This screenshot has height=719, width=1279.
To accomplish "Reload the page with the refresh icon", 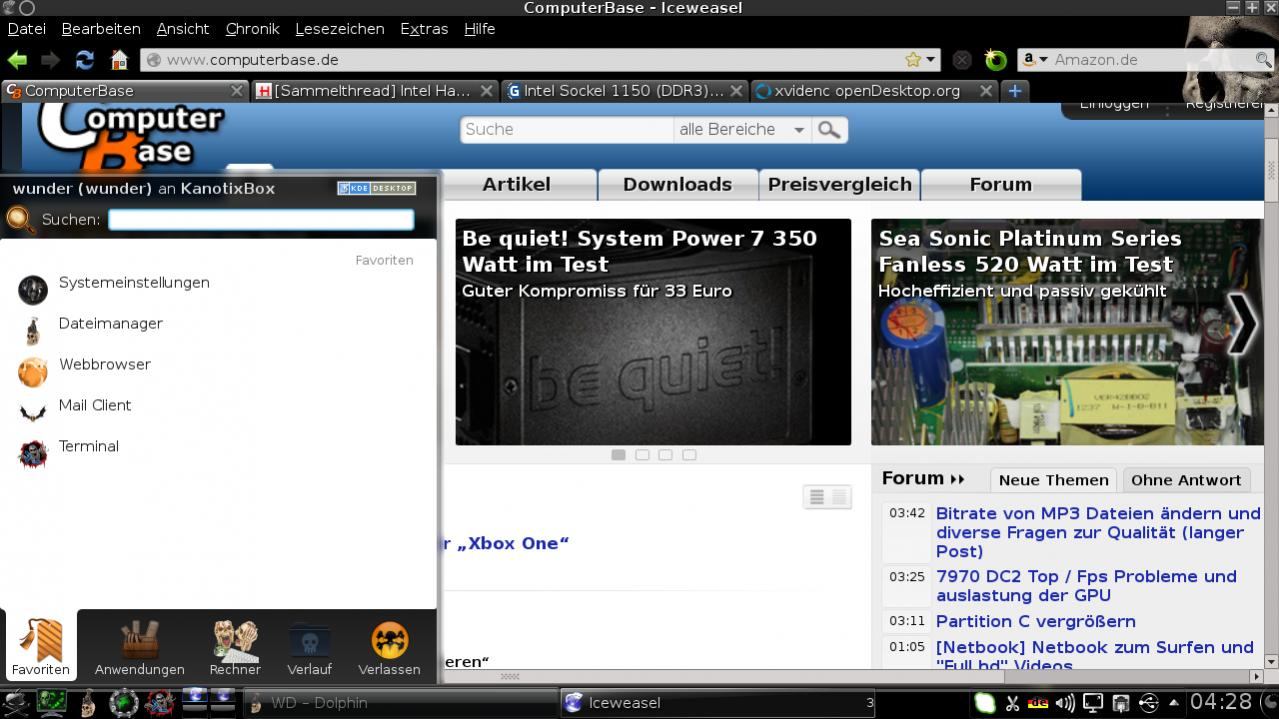I will [x=85, y=60].
